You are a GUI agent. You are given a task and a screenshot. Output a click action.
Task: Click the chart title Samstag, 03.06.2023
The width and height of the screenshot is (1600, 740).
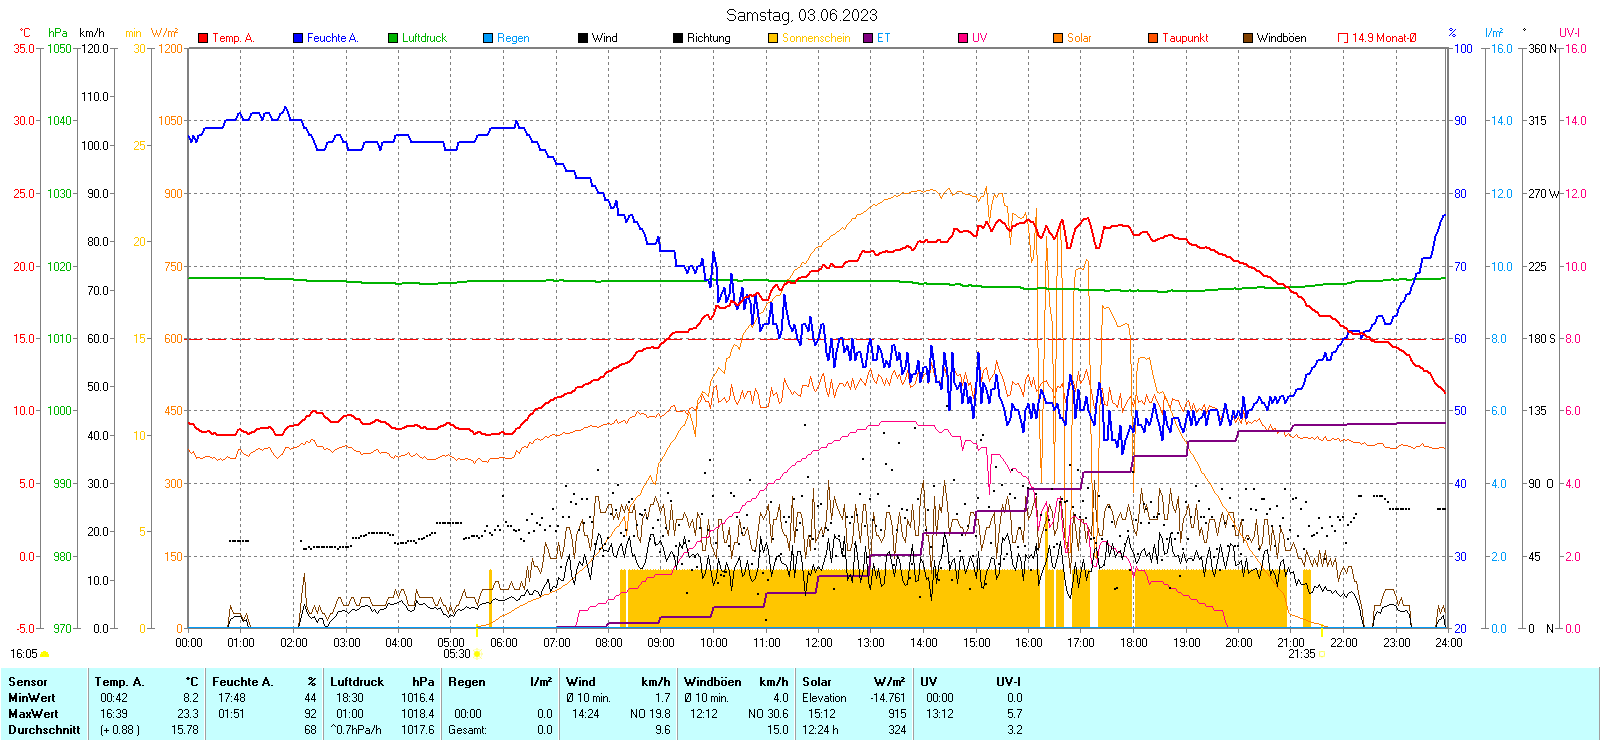[801, 15]
